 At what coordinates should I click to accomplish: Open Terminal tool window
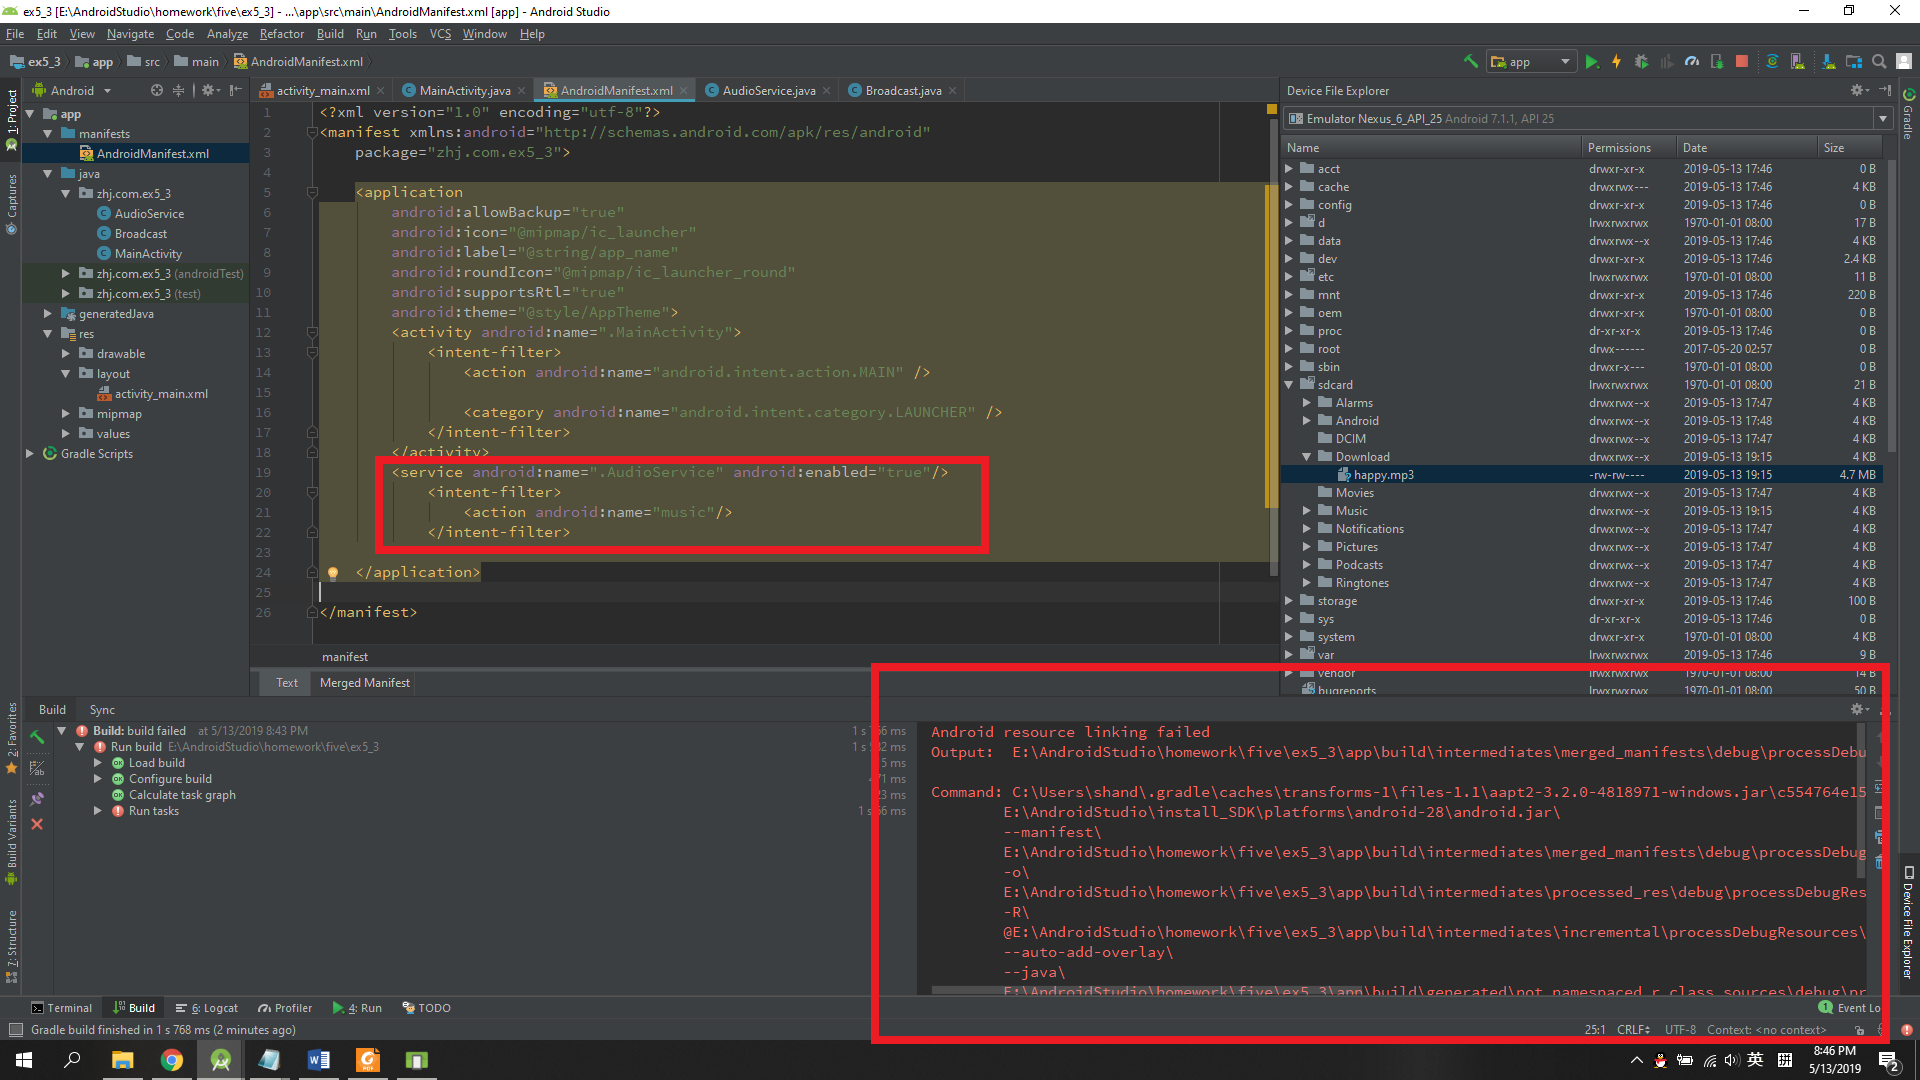(x=61, y=1008)
